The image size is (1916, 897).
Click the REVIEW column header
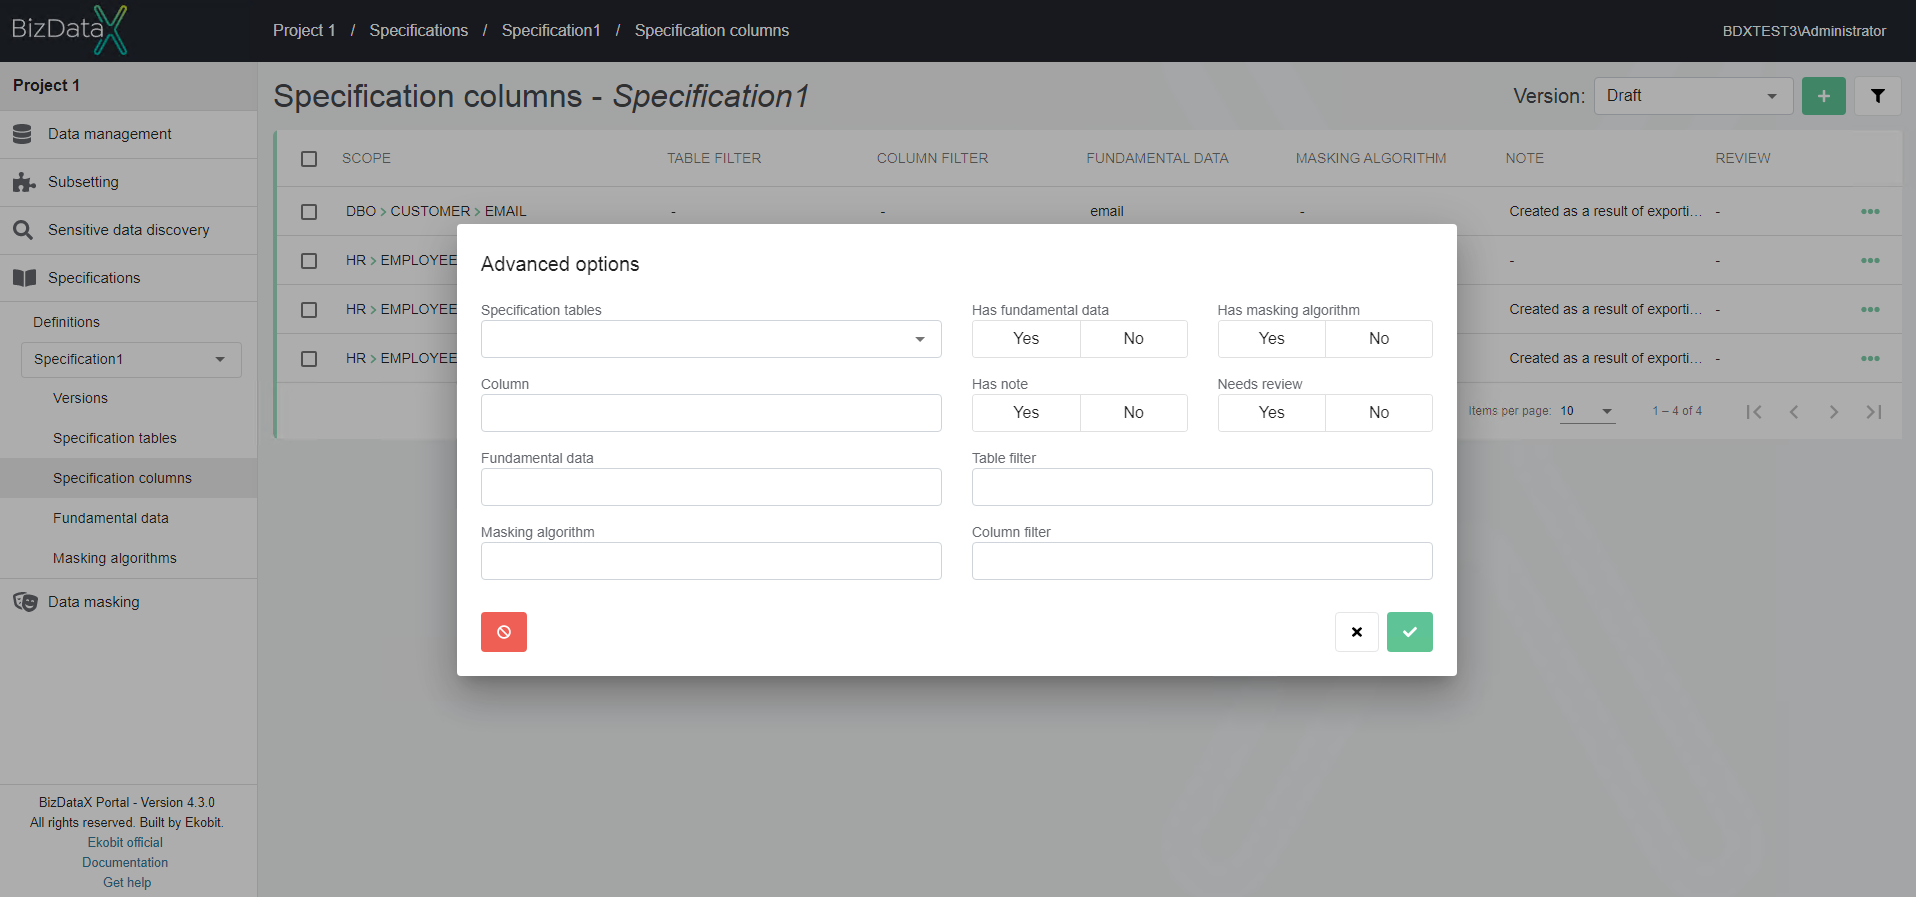click(x=1743, y=158)
